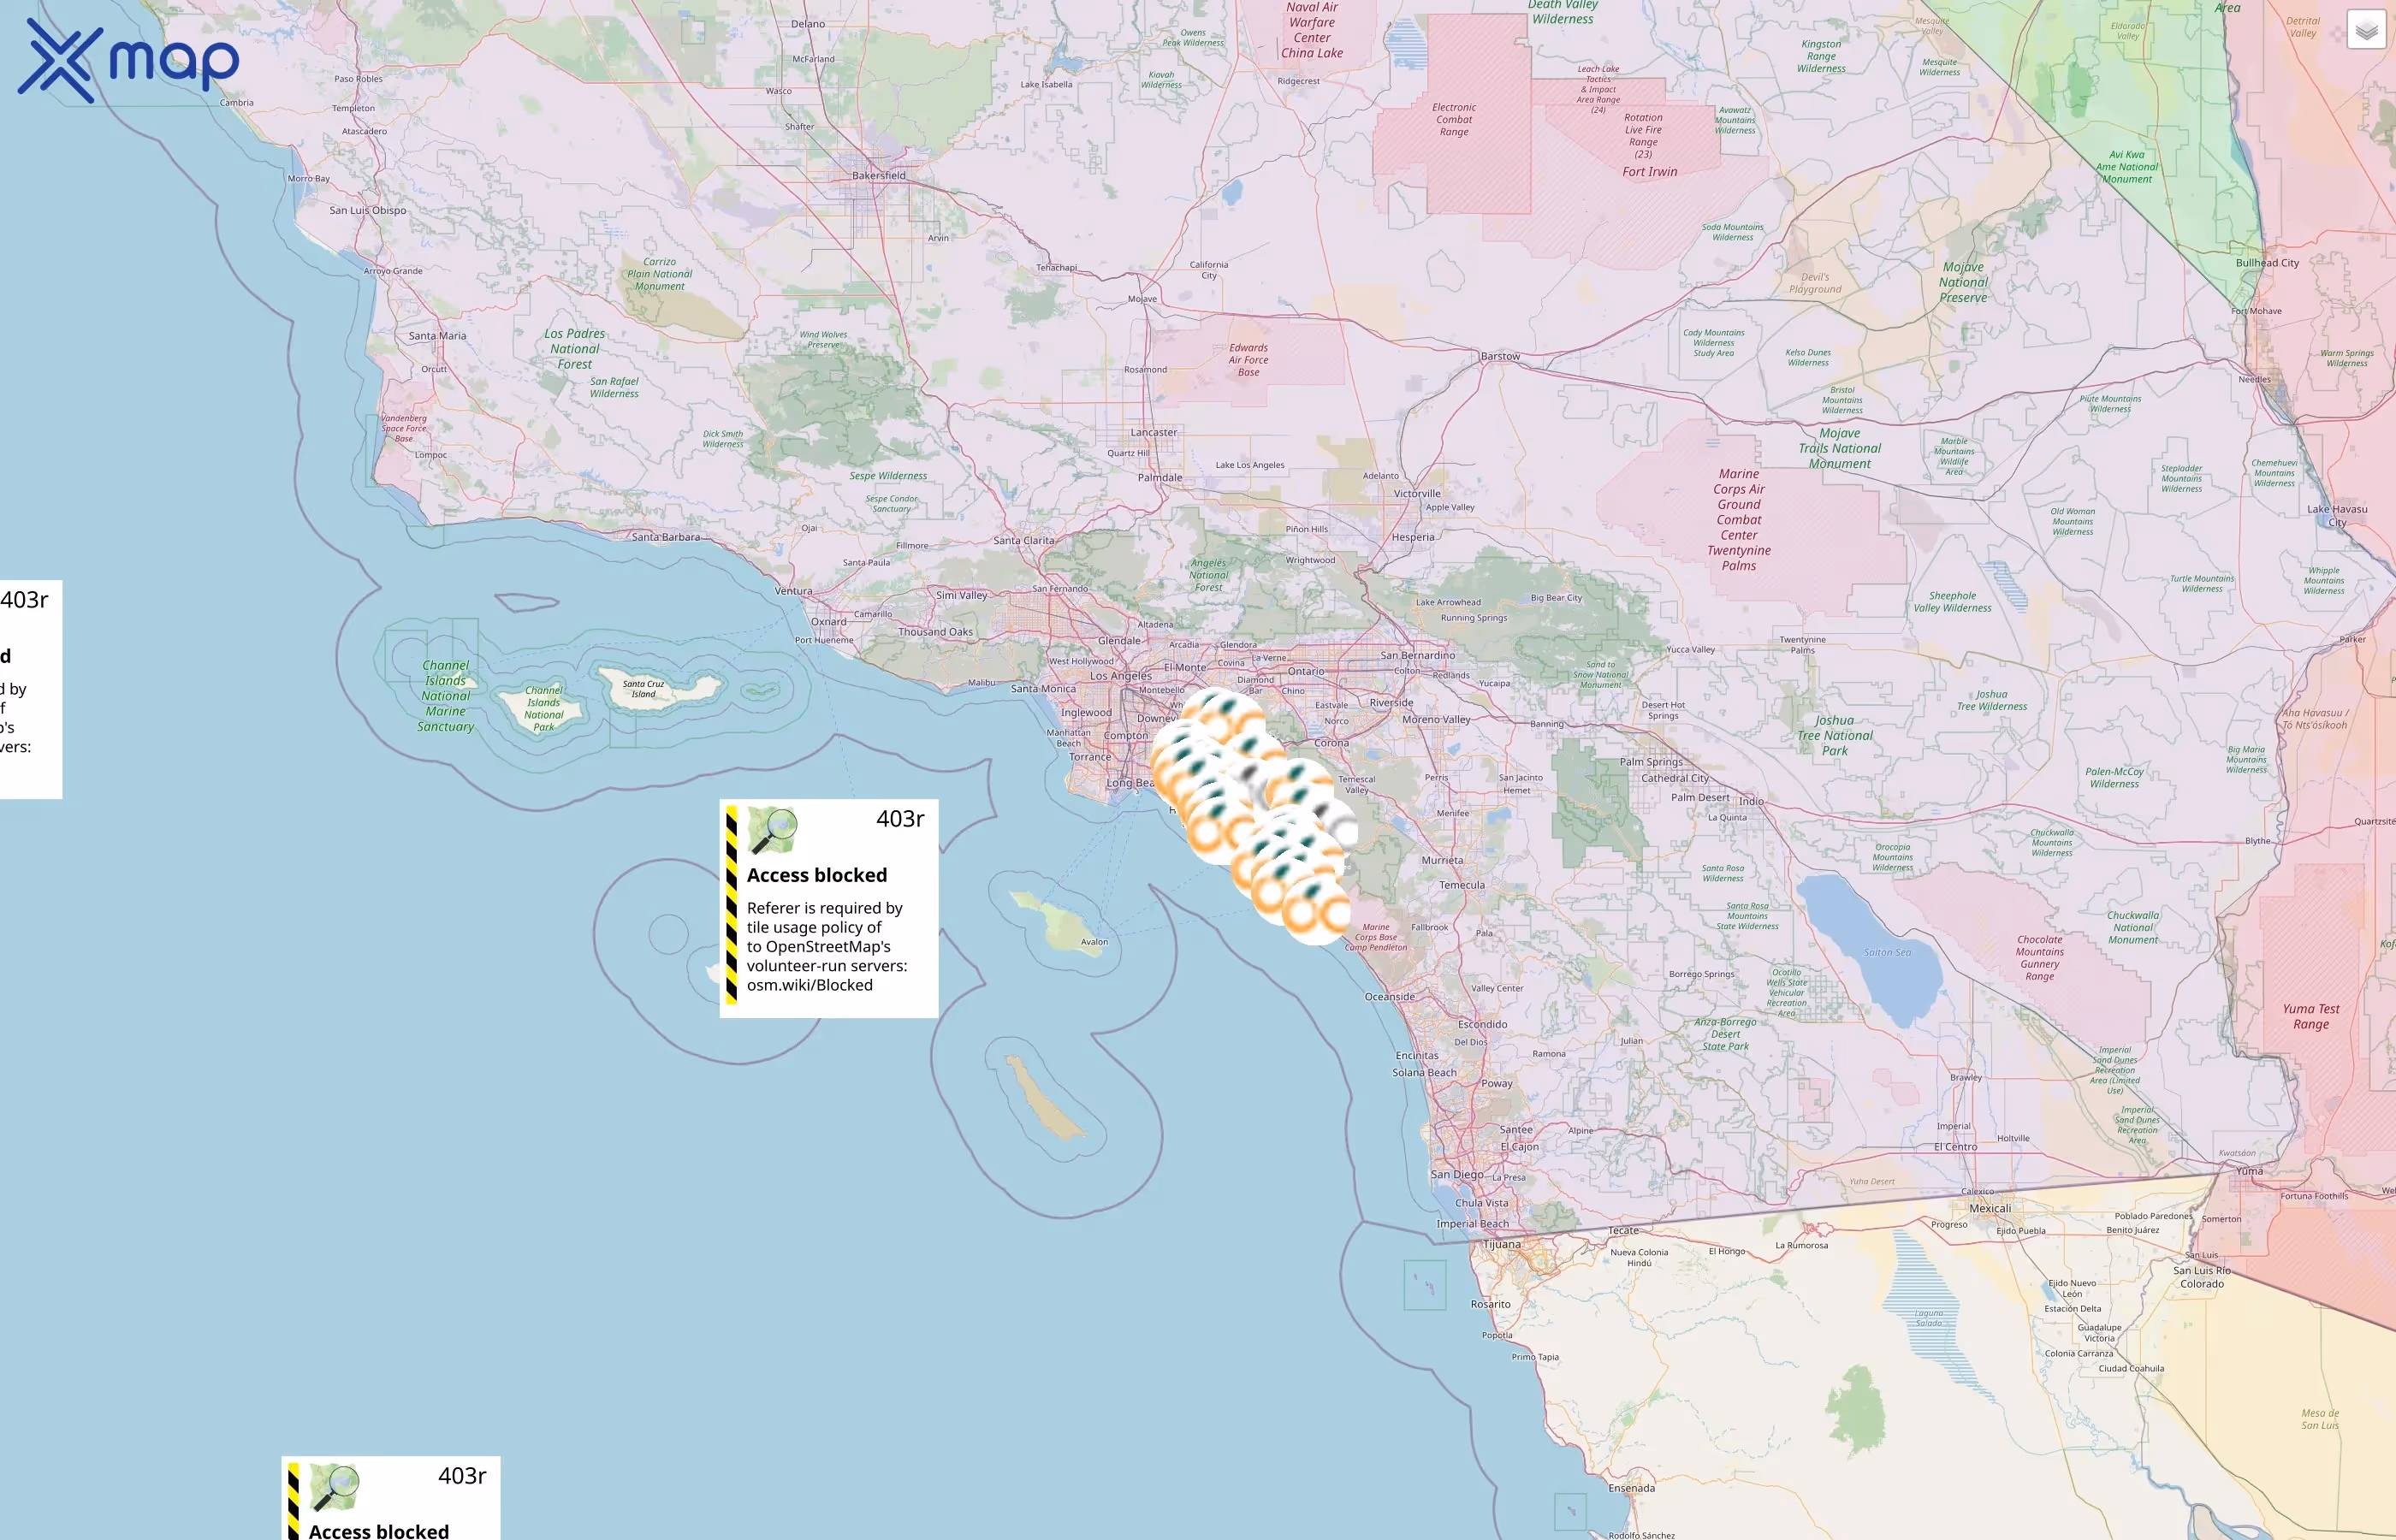Click the 'Yuma' city label
The height and width of the screenshot is (1540, 2396).
coord(2249,1171)
